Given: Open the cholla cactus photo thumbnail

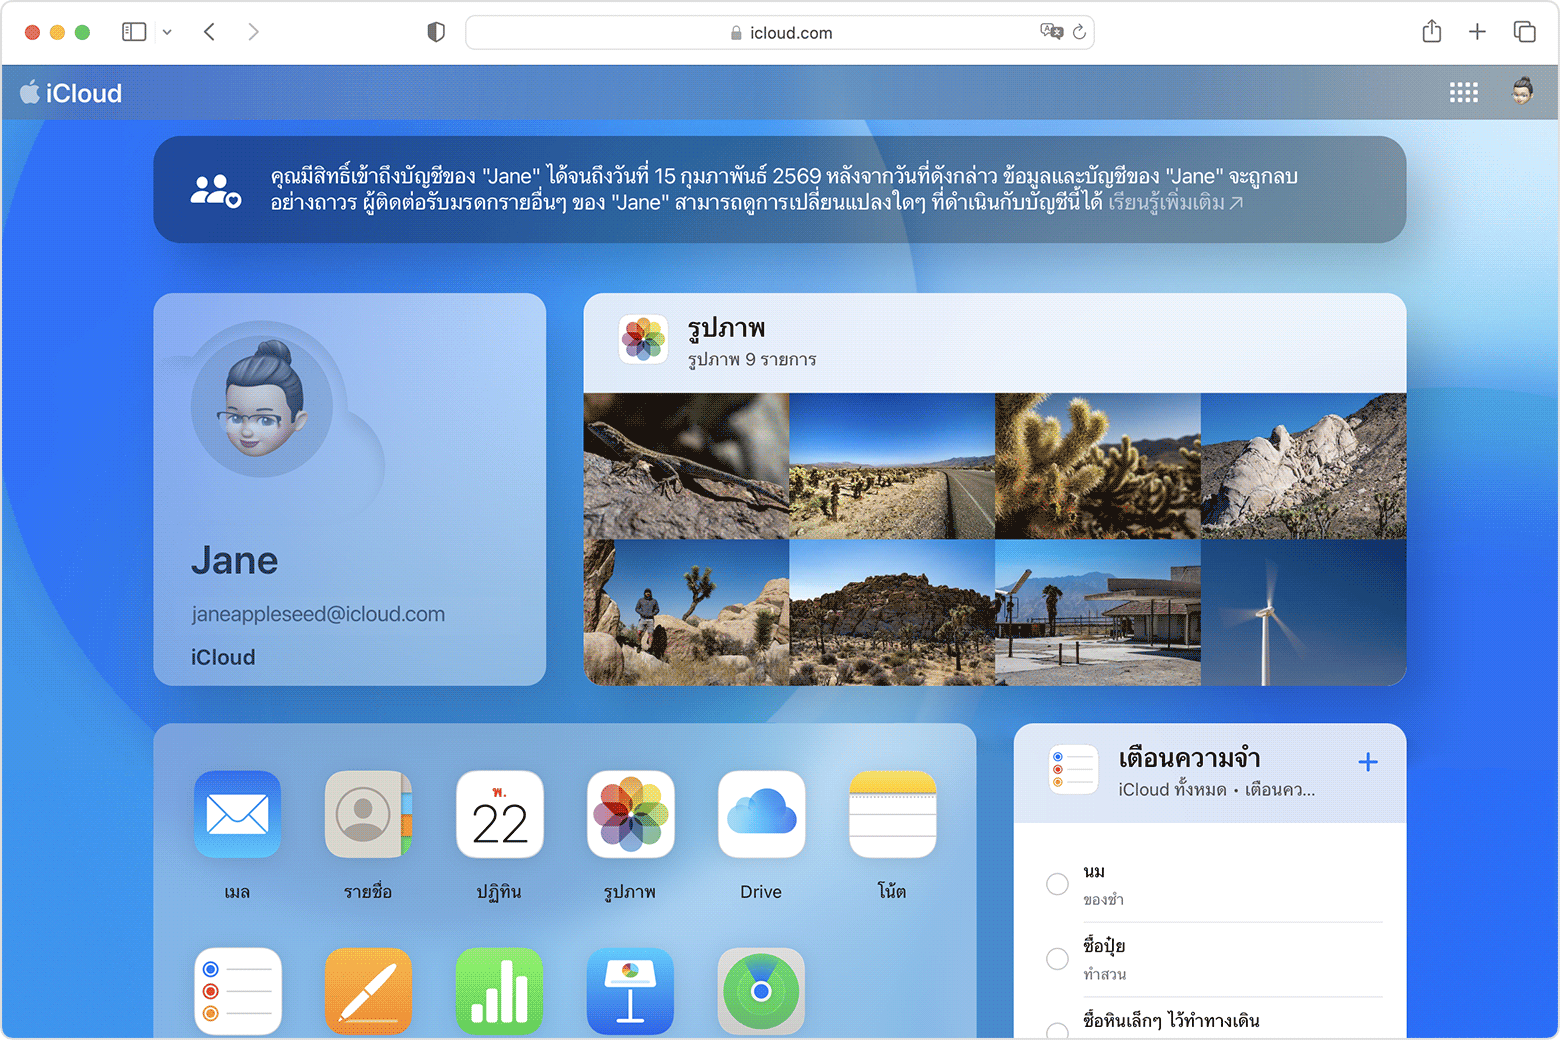Looking at the screenshot, I should pyautogui.click(x=1098, y=466).
